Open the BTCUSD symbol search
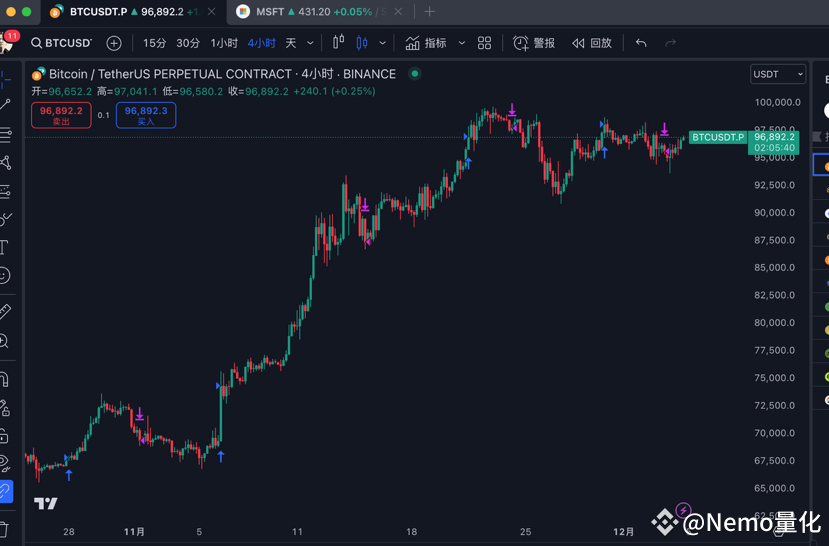 (61, 43)
